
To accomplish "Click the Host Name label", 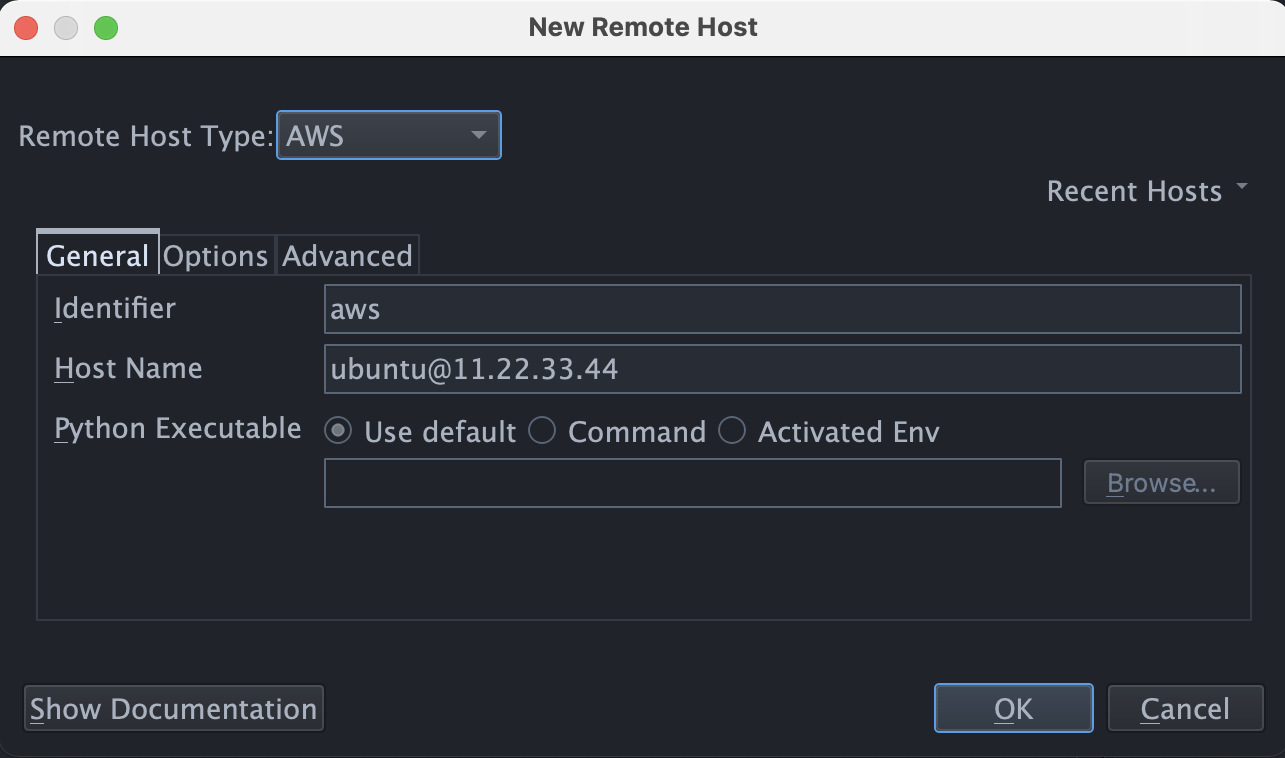I will (128, 368).
